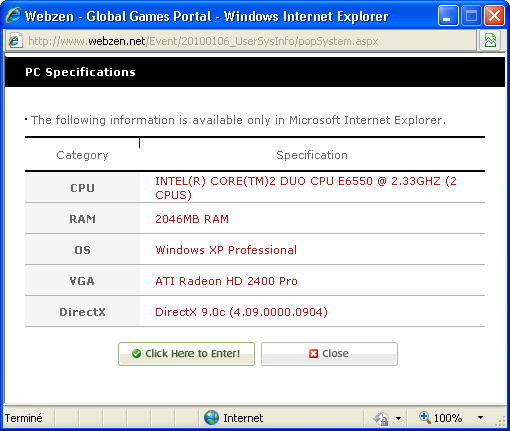This screenshot has width=510, height=431.
Task: Click the protected mode security lock icon
Action: click(x=382, y=419)
